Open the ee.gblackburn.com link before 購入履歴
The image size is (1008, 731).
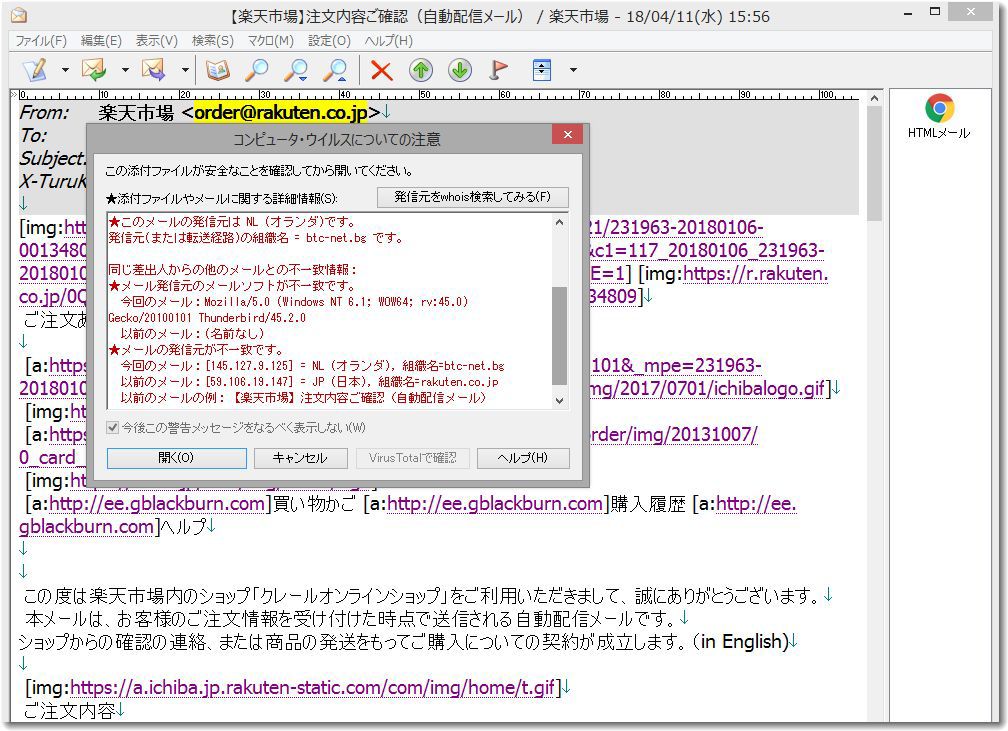[x=495, y=503]
